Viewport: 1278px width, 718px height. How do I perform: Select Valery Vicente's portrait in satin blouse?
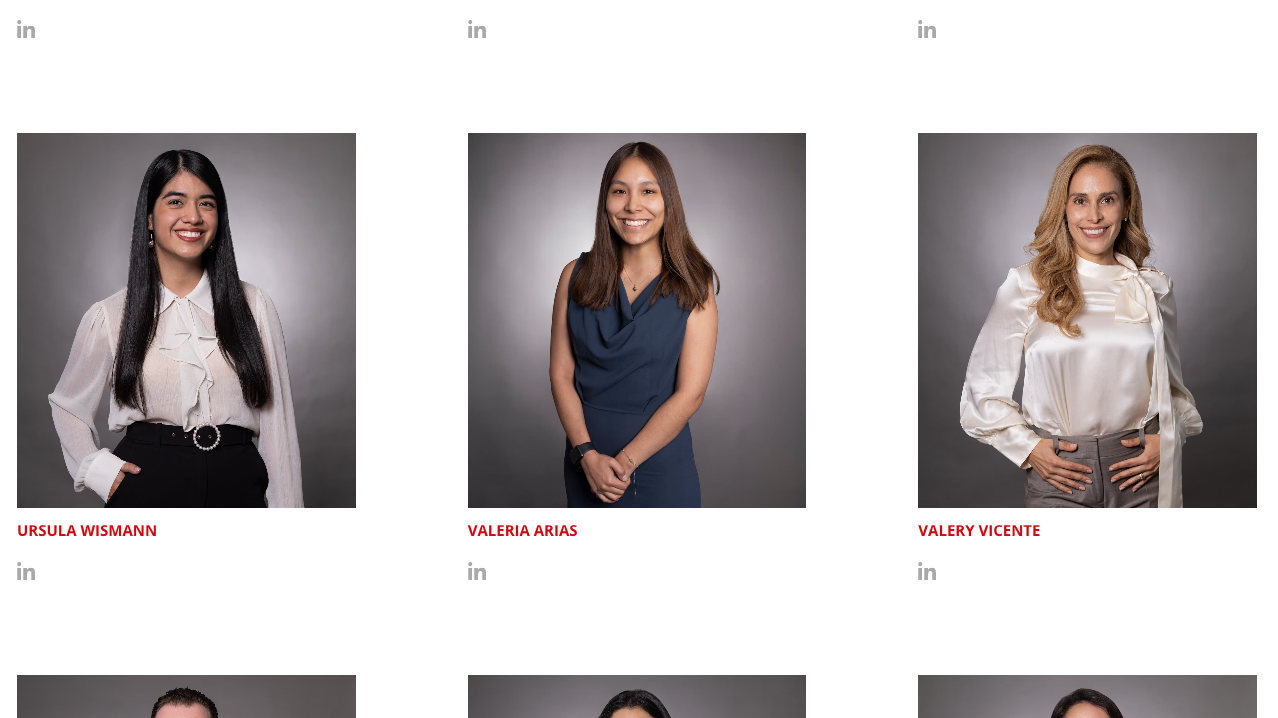[1087, 320]
